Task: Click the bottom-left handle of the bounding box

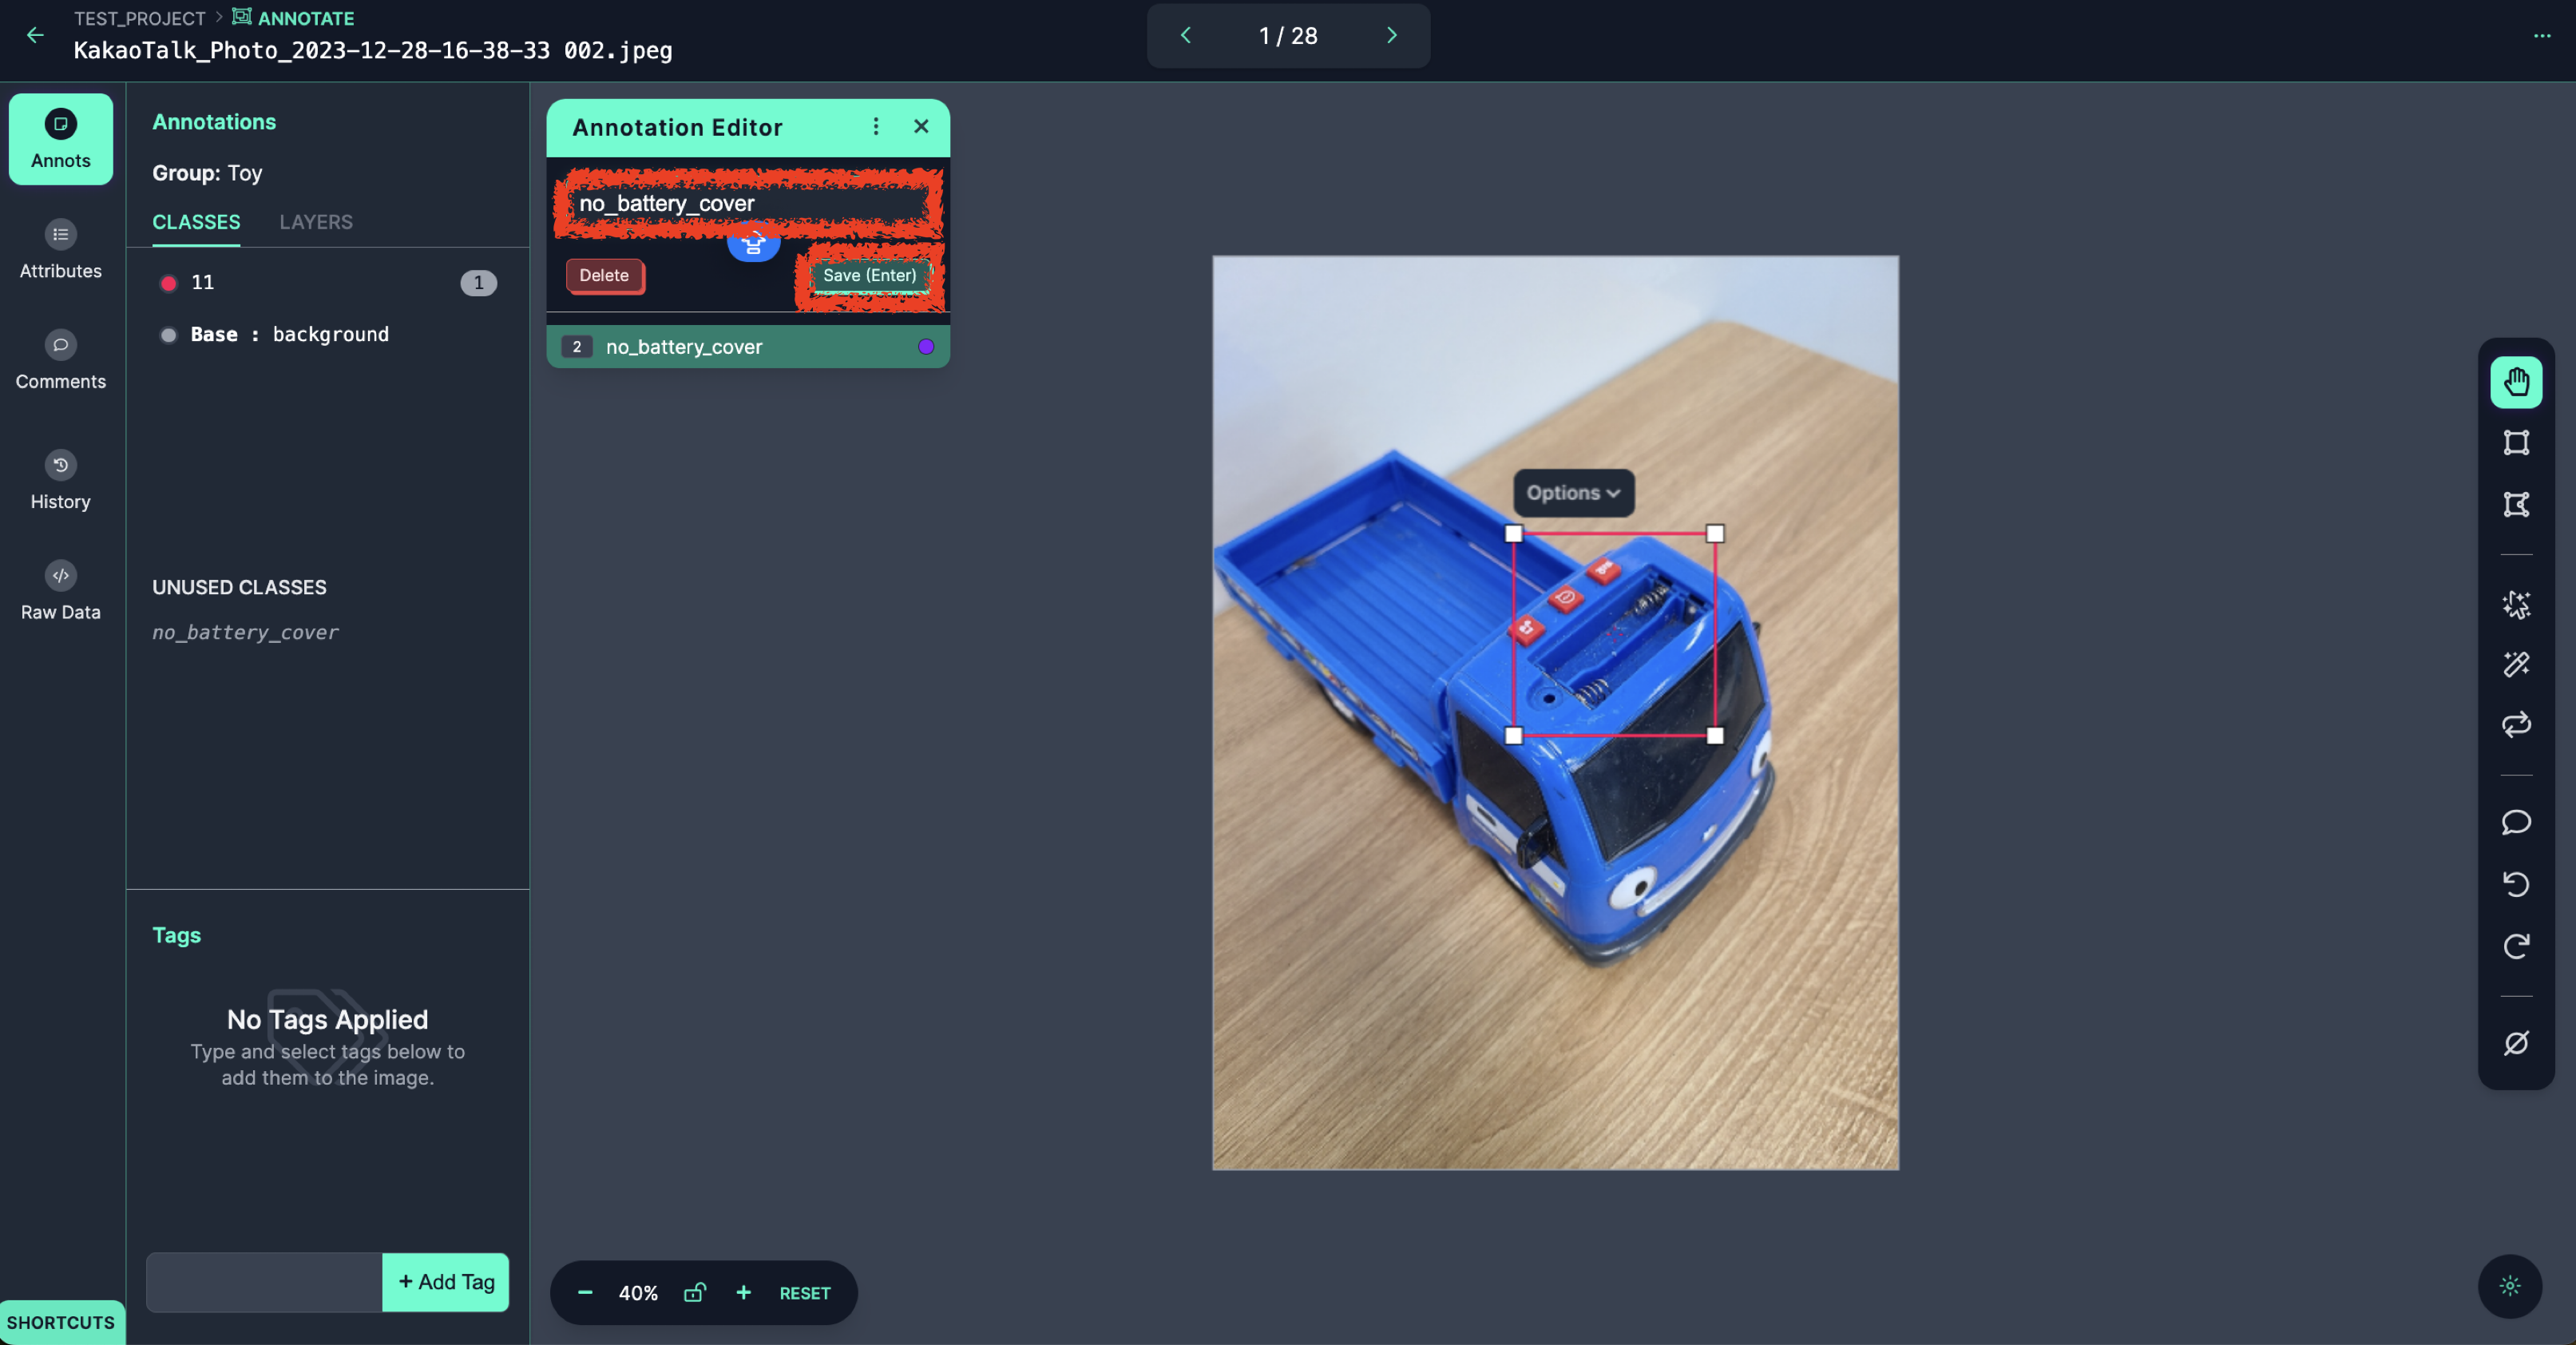Action: pos(1514,736)
